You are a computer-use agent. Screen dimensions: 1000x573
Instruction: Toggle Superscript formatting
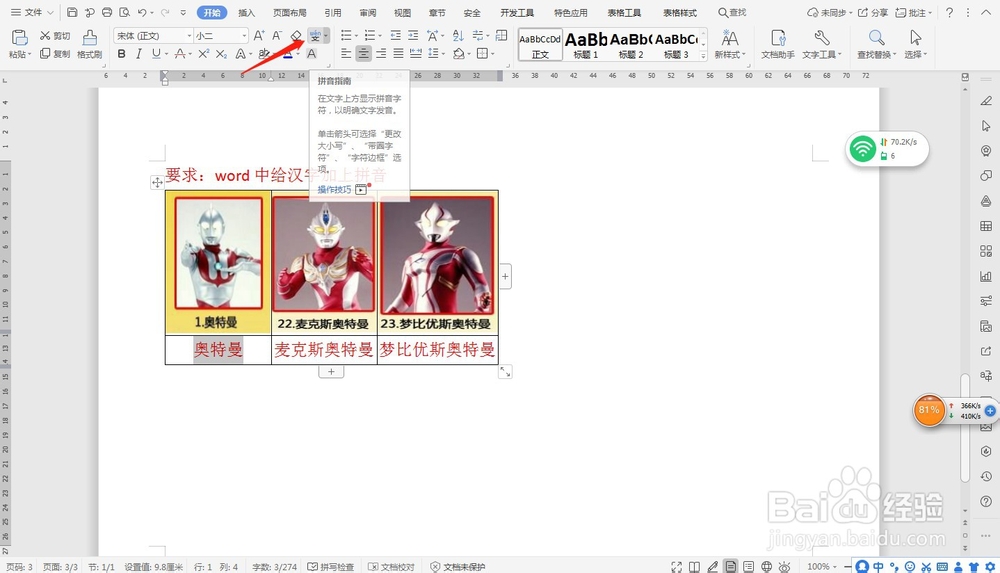pos(203,54)
